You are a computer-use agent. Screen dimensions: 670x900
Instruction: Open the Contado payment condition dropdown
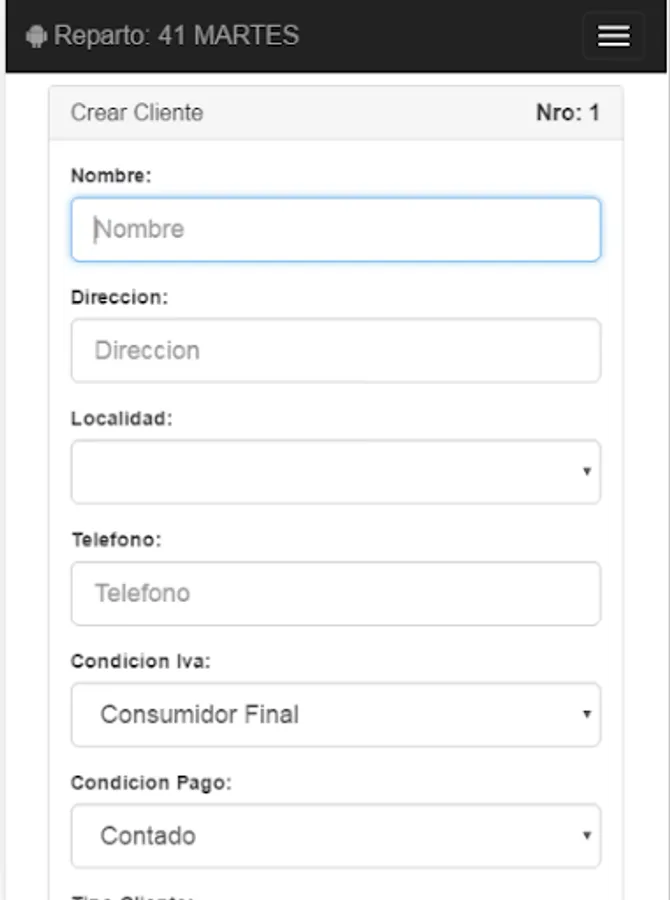click(x=335, y=835)
